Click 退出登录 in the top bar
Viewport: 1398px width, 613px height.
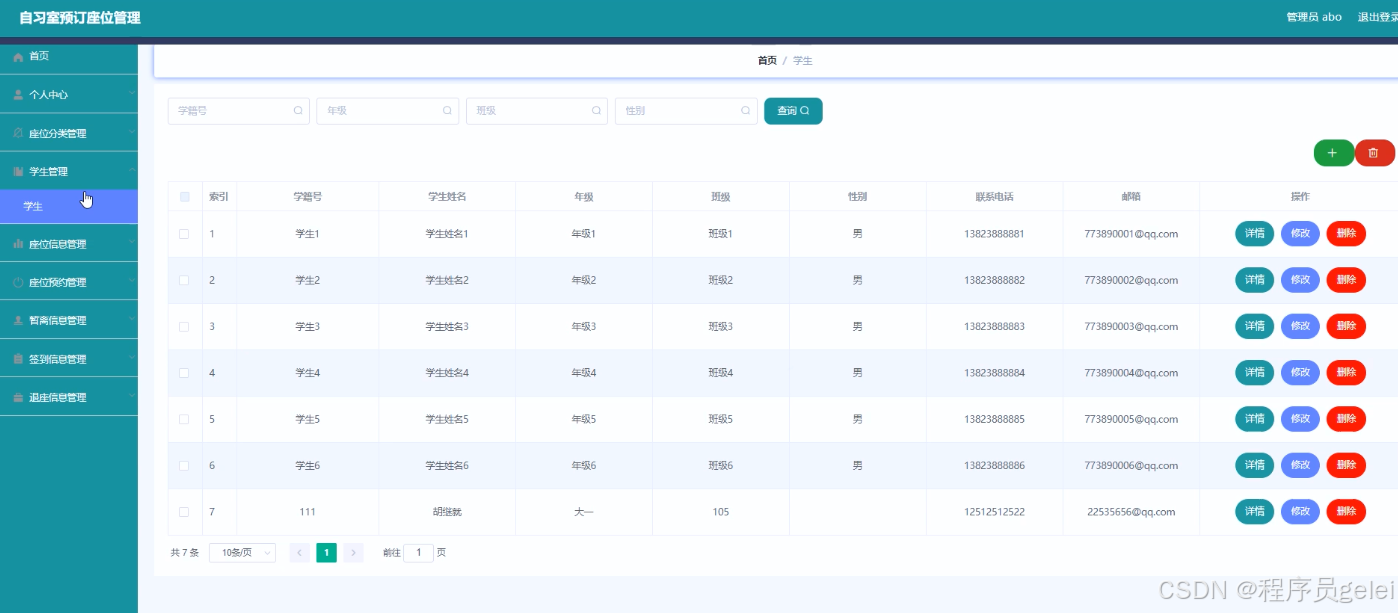[x=1377, y=17]
